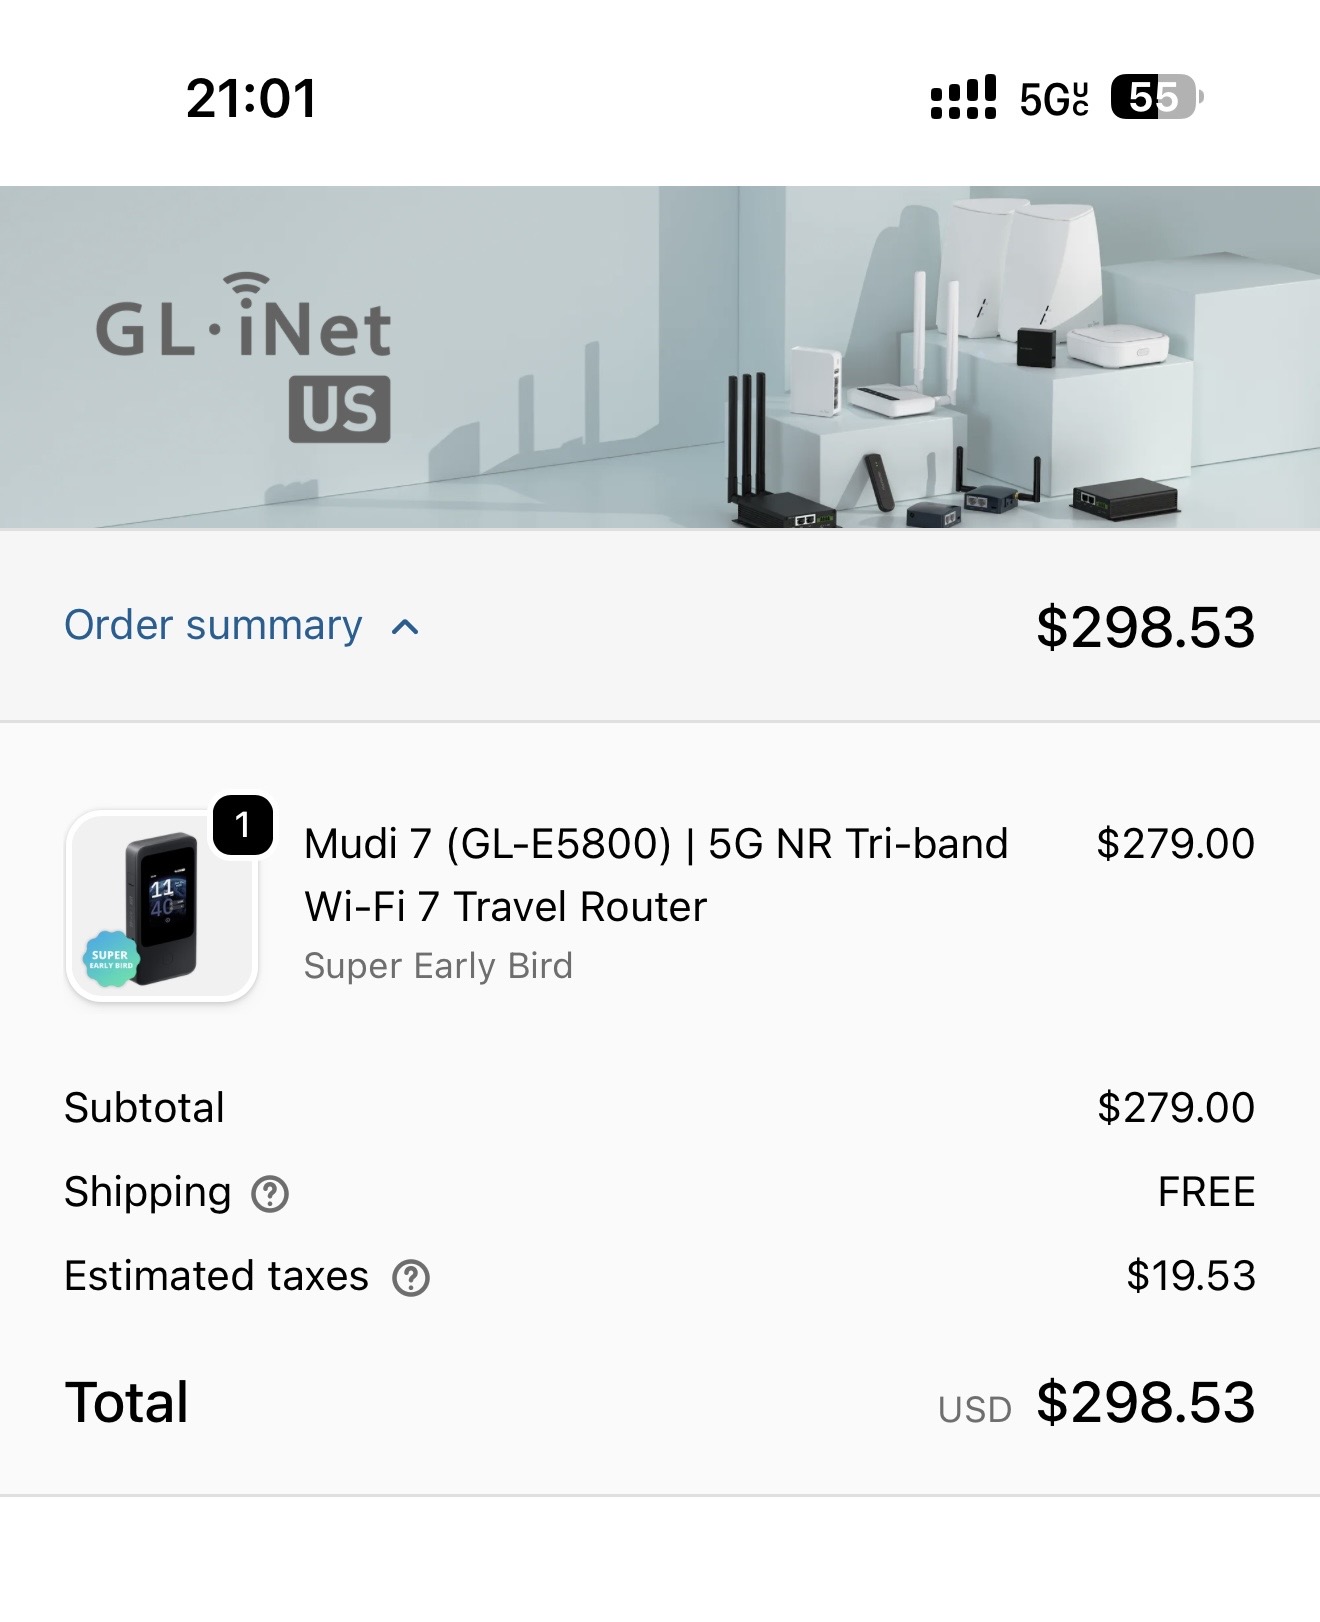Image resolution: width=1320 pixels, height=1622 pixels.
Task: Tap the 21:01 clock in the status bar
Action: 251,99
